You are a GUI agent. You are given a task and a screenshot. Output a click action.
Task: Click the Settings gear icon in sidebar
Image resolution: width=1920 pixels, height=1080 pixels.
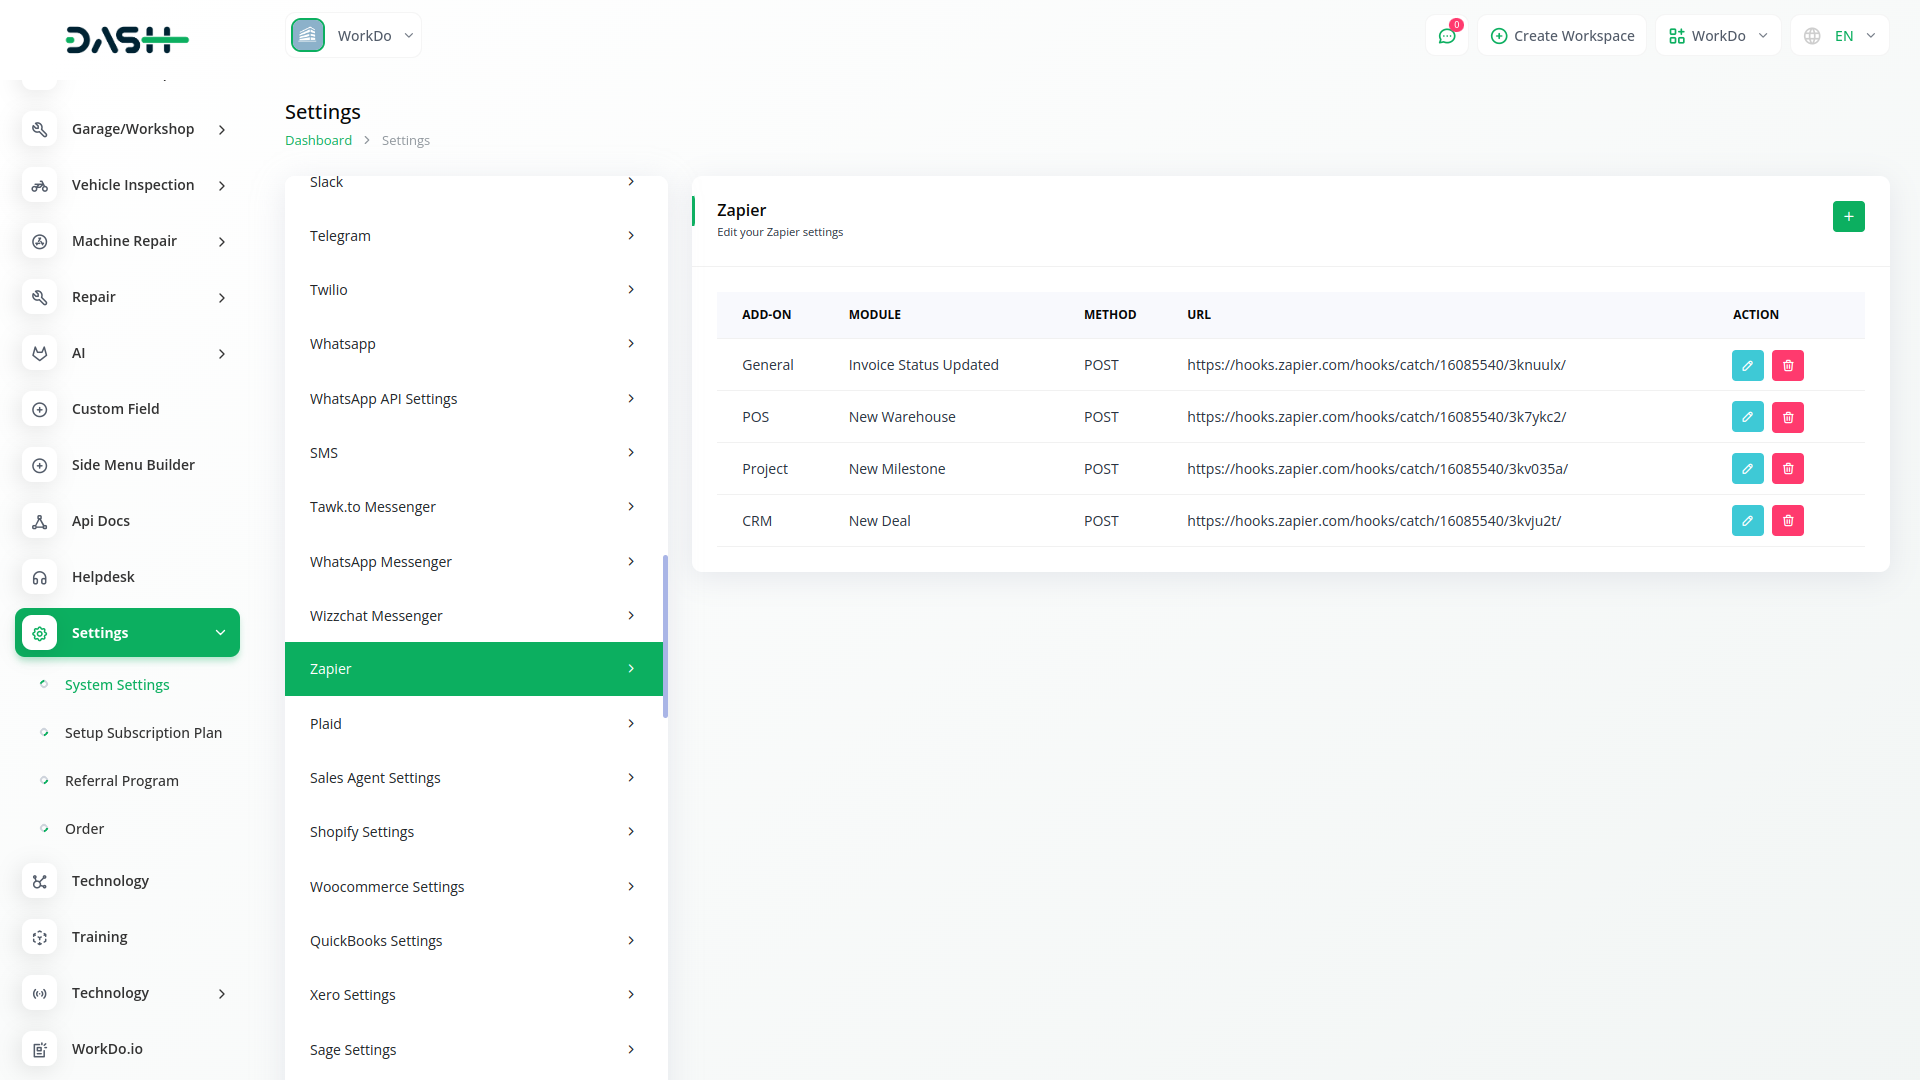tap(40, 633)
